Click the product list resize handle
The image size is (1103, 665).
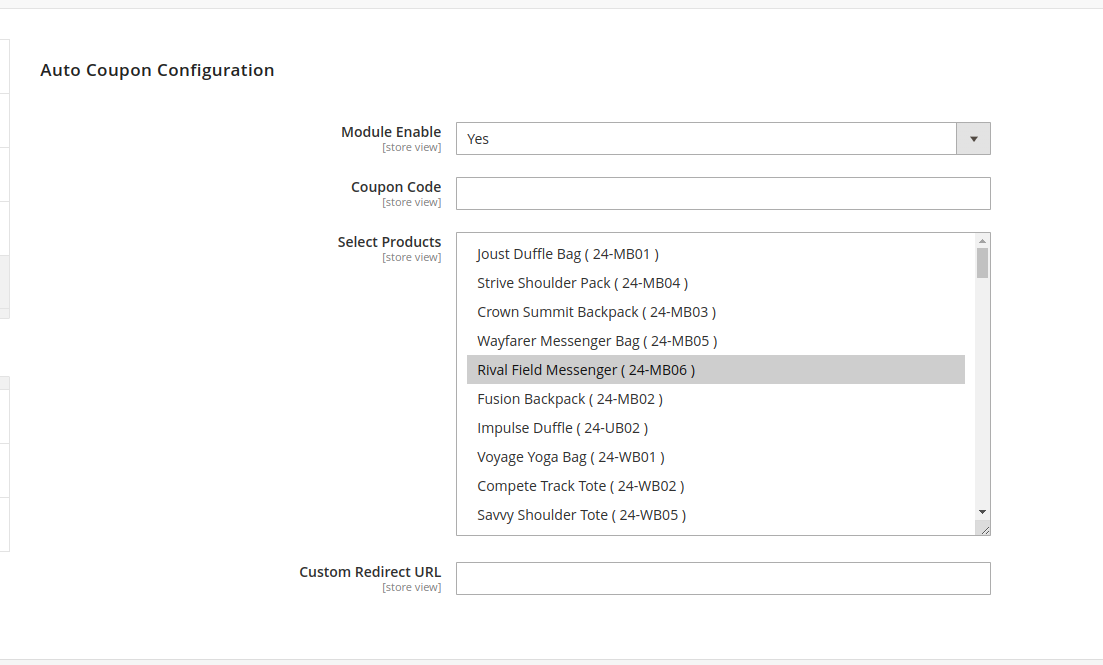tap(984, 529)
